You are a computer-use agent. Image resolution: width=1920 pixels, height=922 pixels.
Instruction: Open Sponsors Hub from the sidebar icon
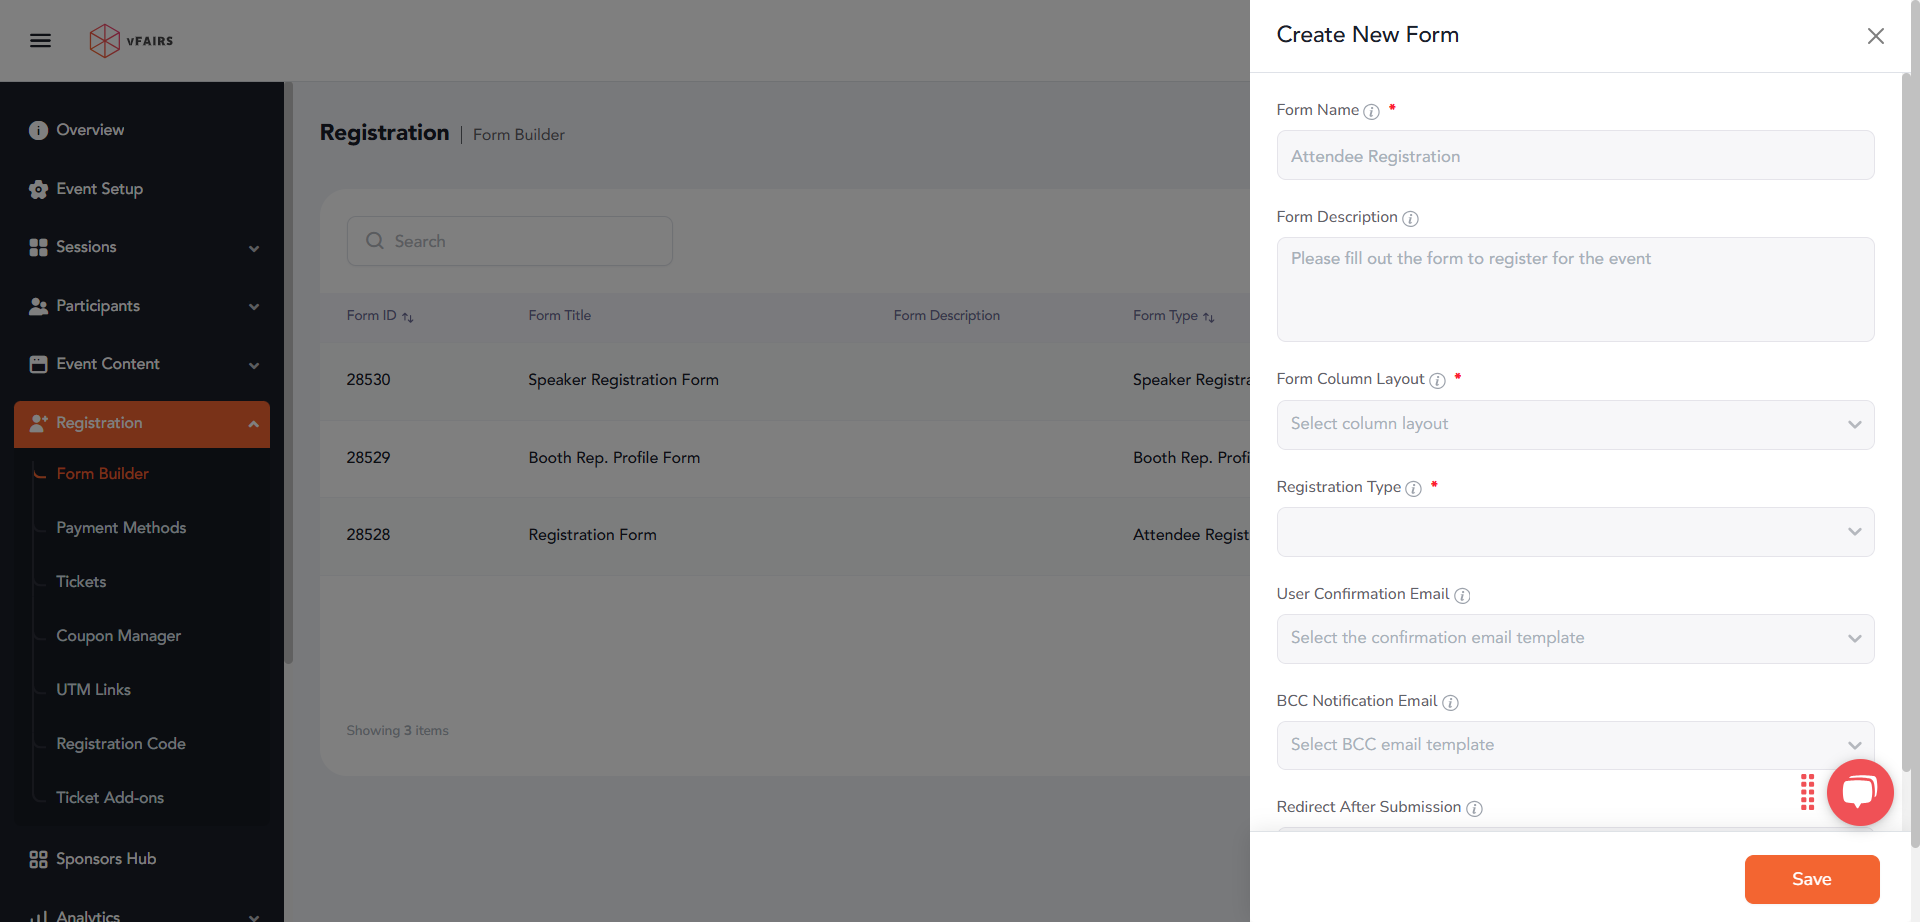tap(38, 858)
